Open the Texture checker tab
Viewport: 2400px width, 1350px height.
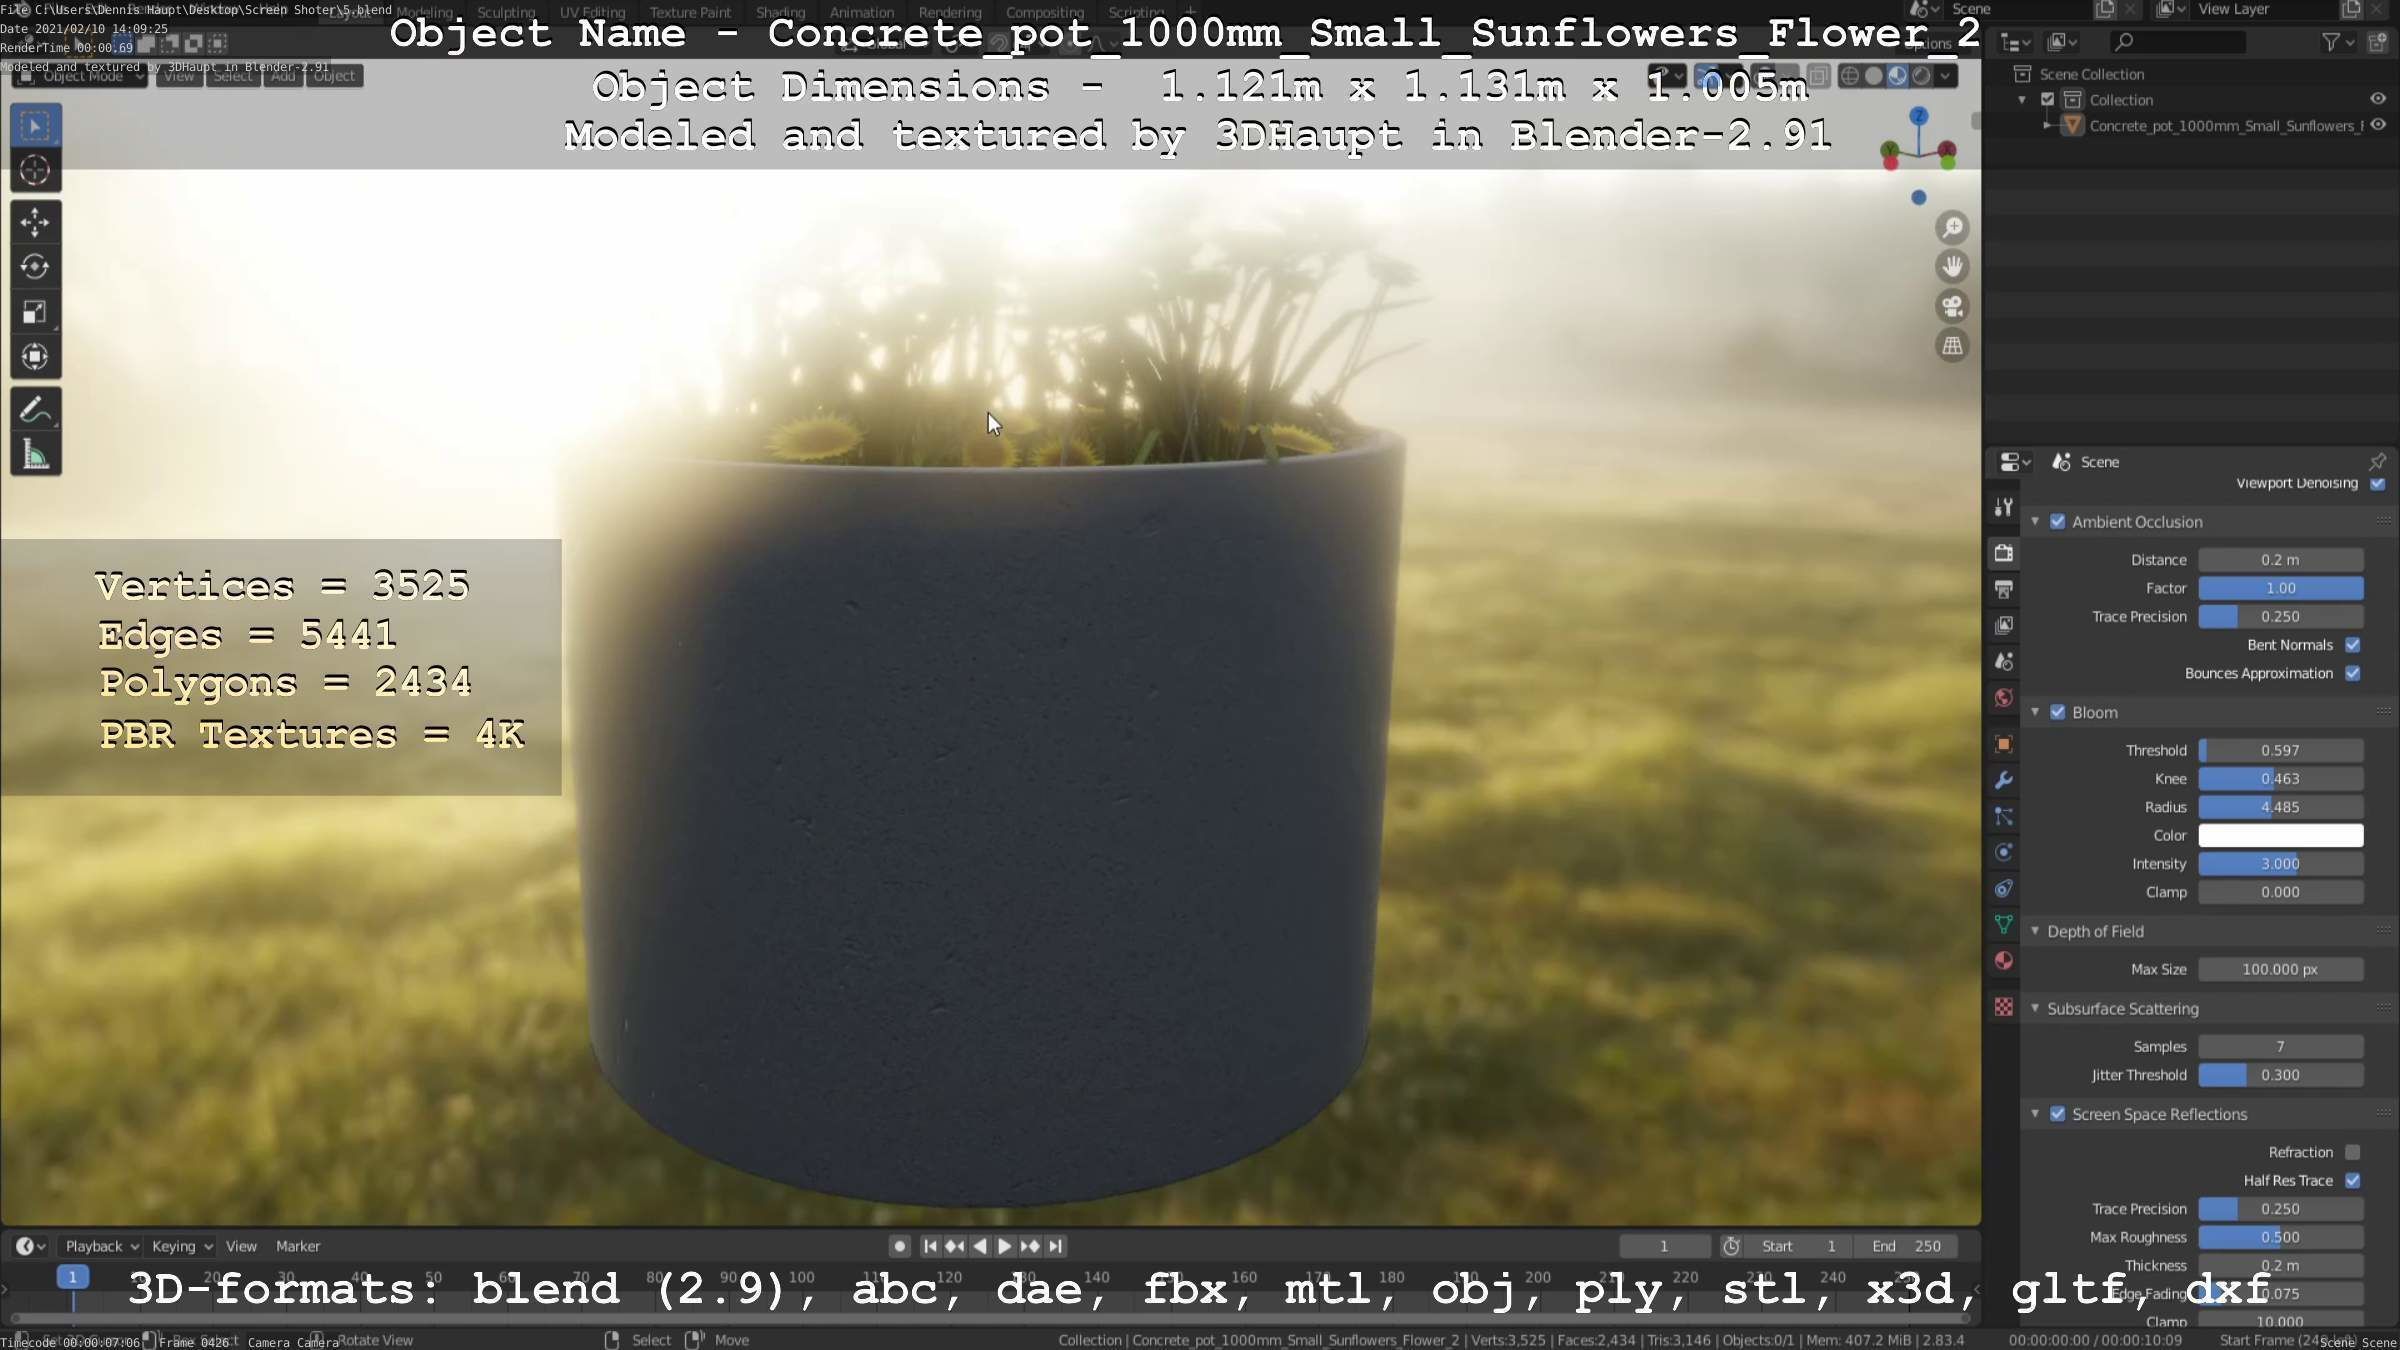coord(2003,1007)
